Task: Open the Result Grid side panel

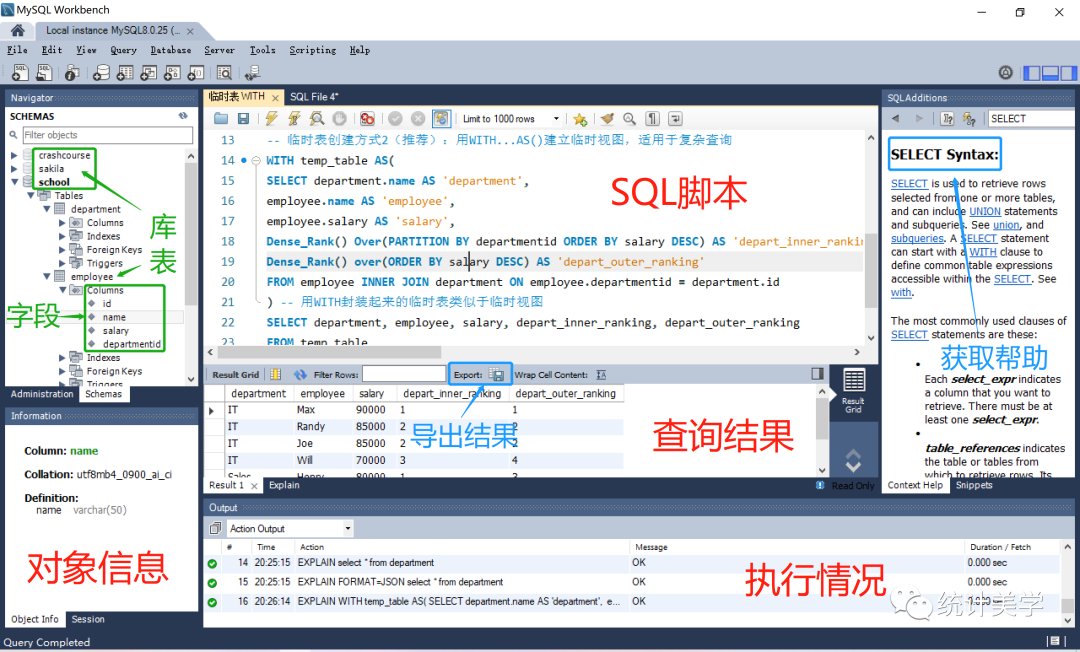Action: point(853,390)
